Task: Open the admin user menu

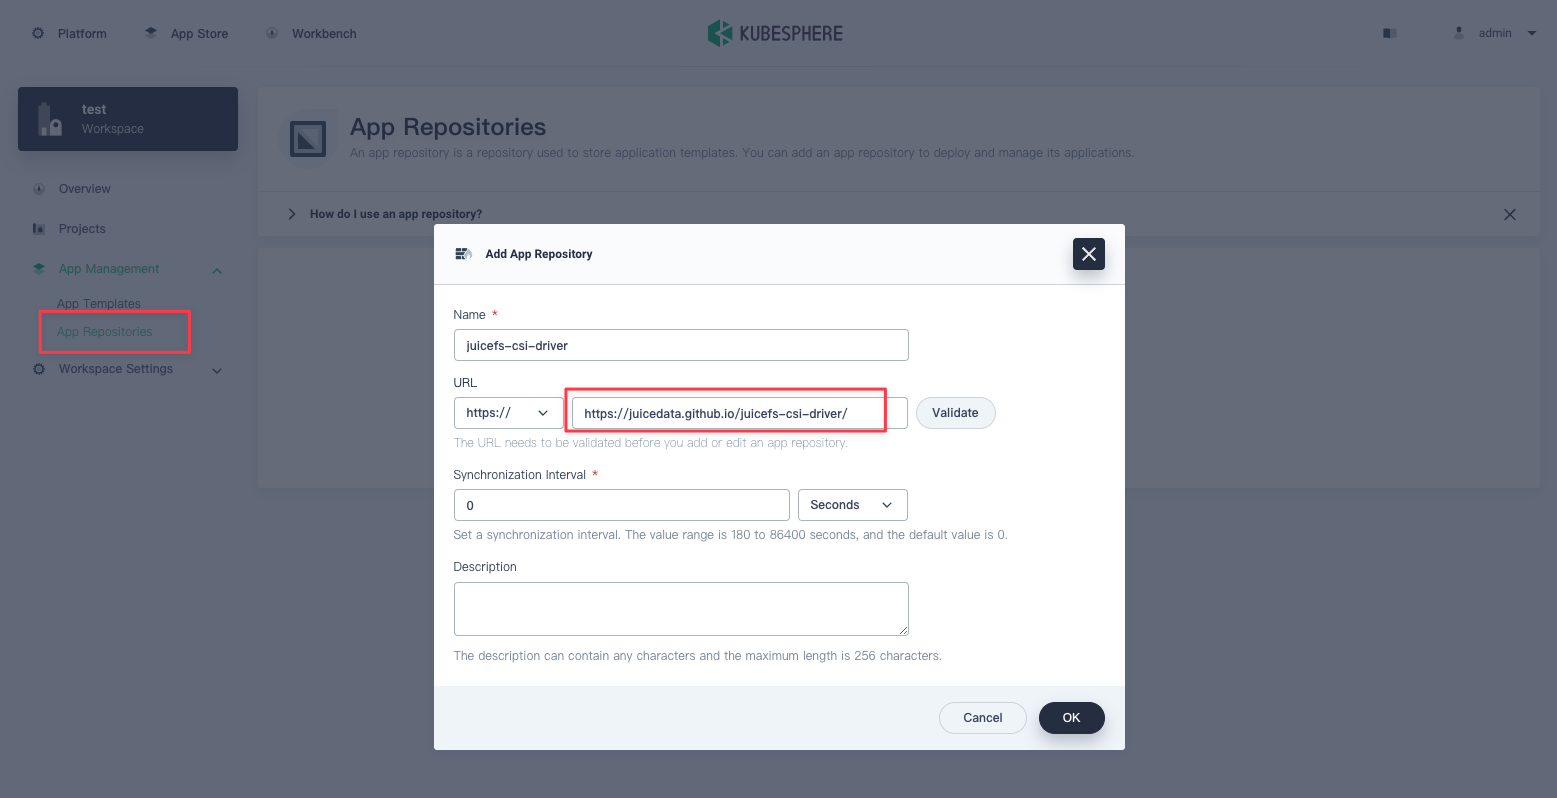Action: 1495,33
